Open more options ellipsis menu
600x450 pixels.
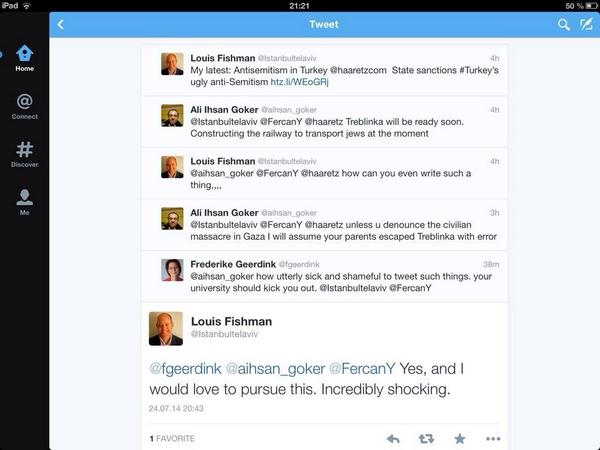[492, 438]
